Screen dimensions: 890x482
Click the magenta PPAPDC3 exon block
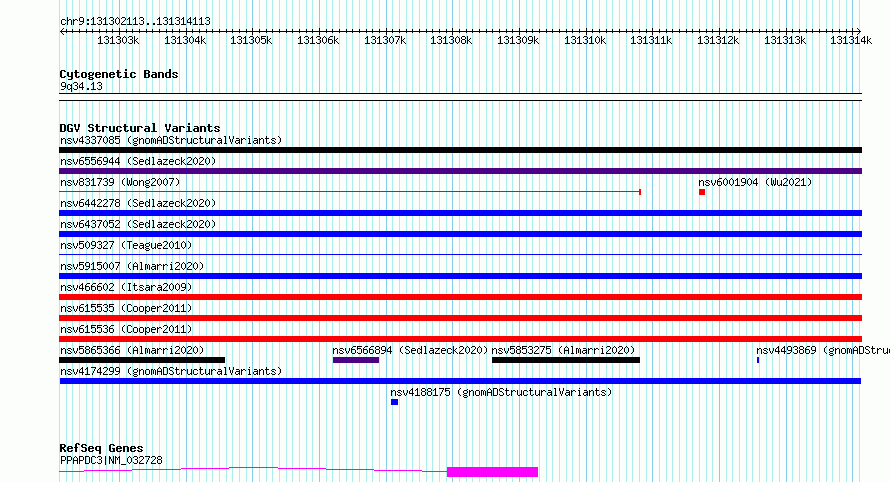[492, 472]
